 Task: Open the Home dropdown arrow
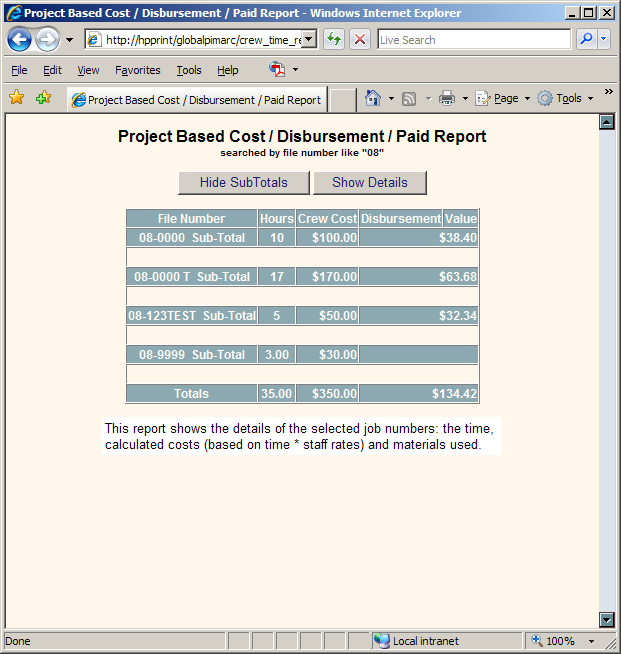coord(391,98)
